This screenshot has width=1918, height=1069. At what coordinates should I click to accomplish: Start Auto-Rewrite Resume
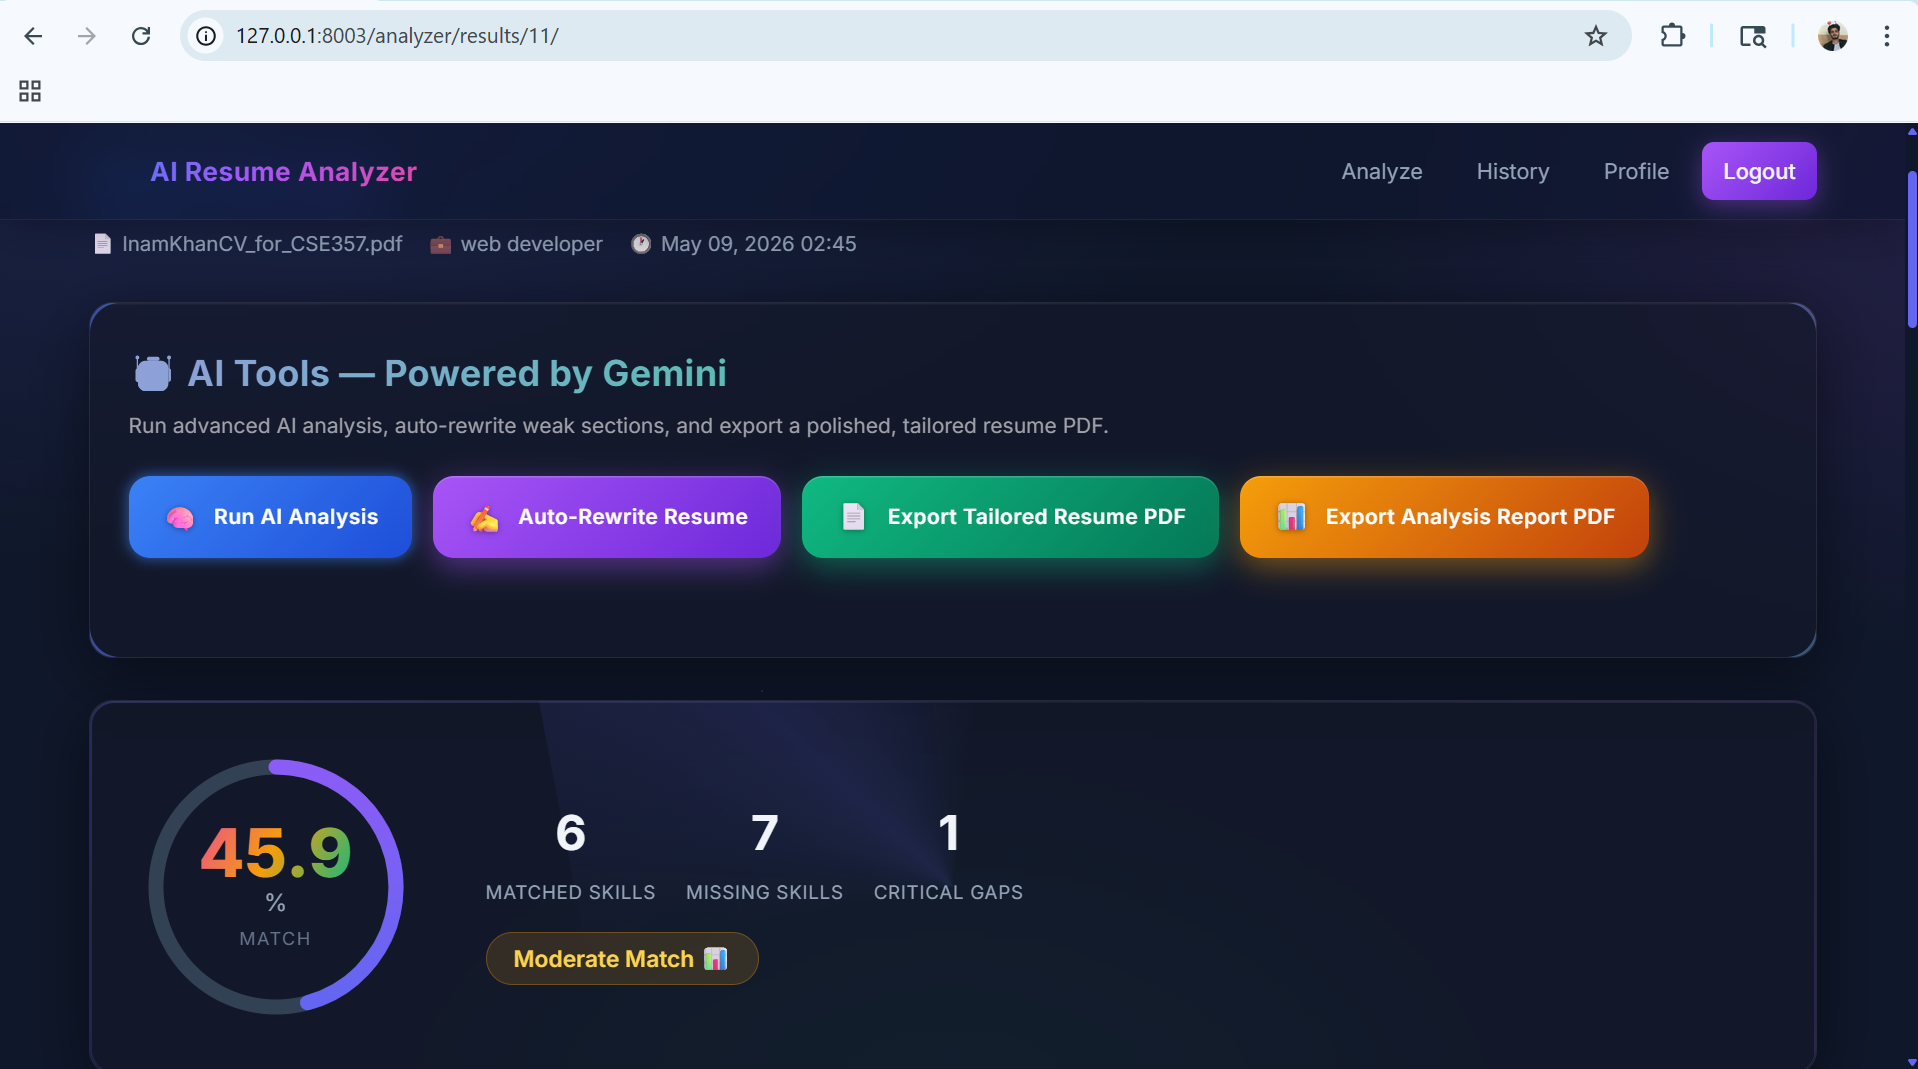[x=606, y=517]
